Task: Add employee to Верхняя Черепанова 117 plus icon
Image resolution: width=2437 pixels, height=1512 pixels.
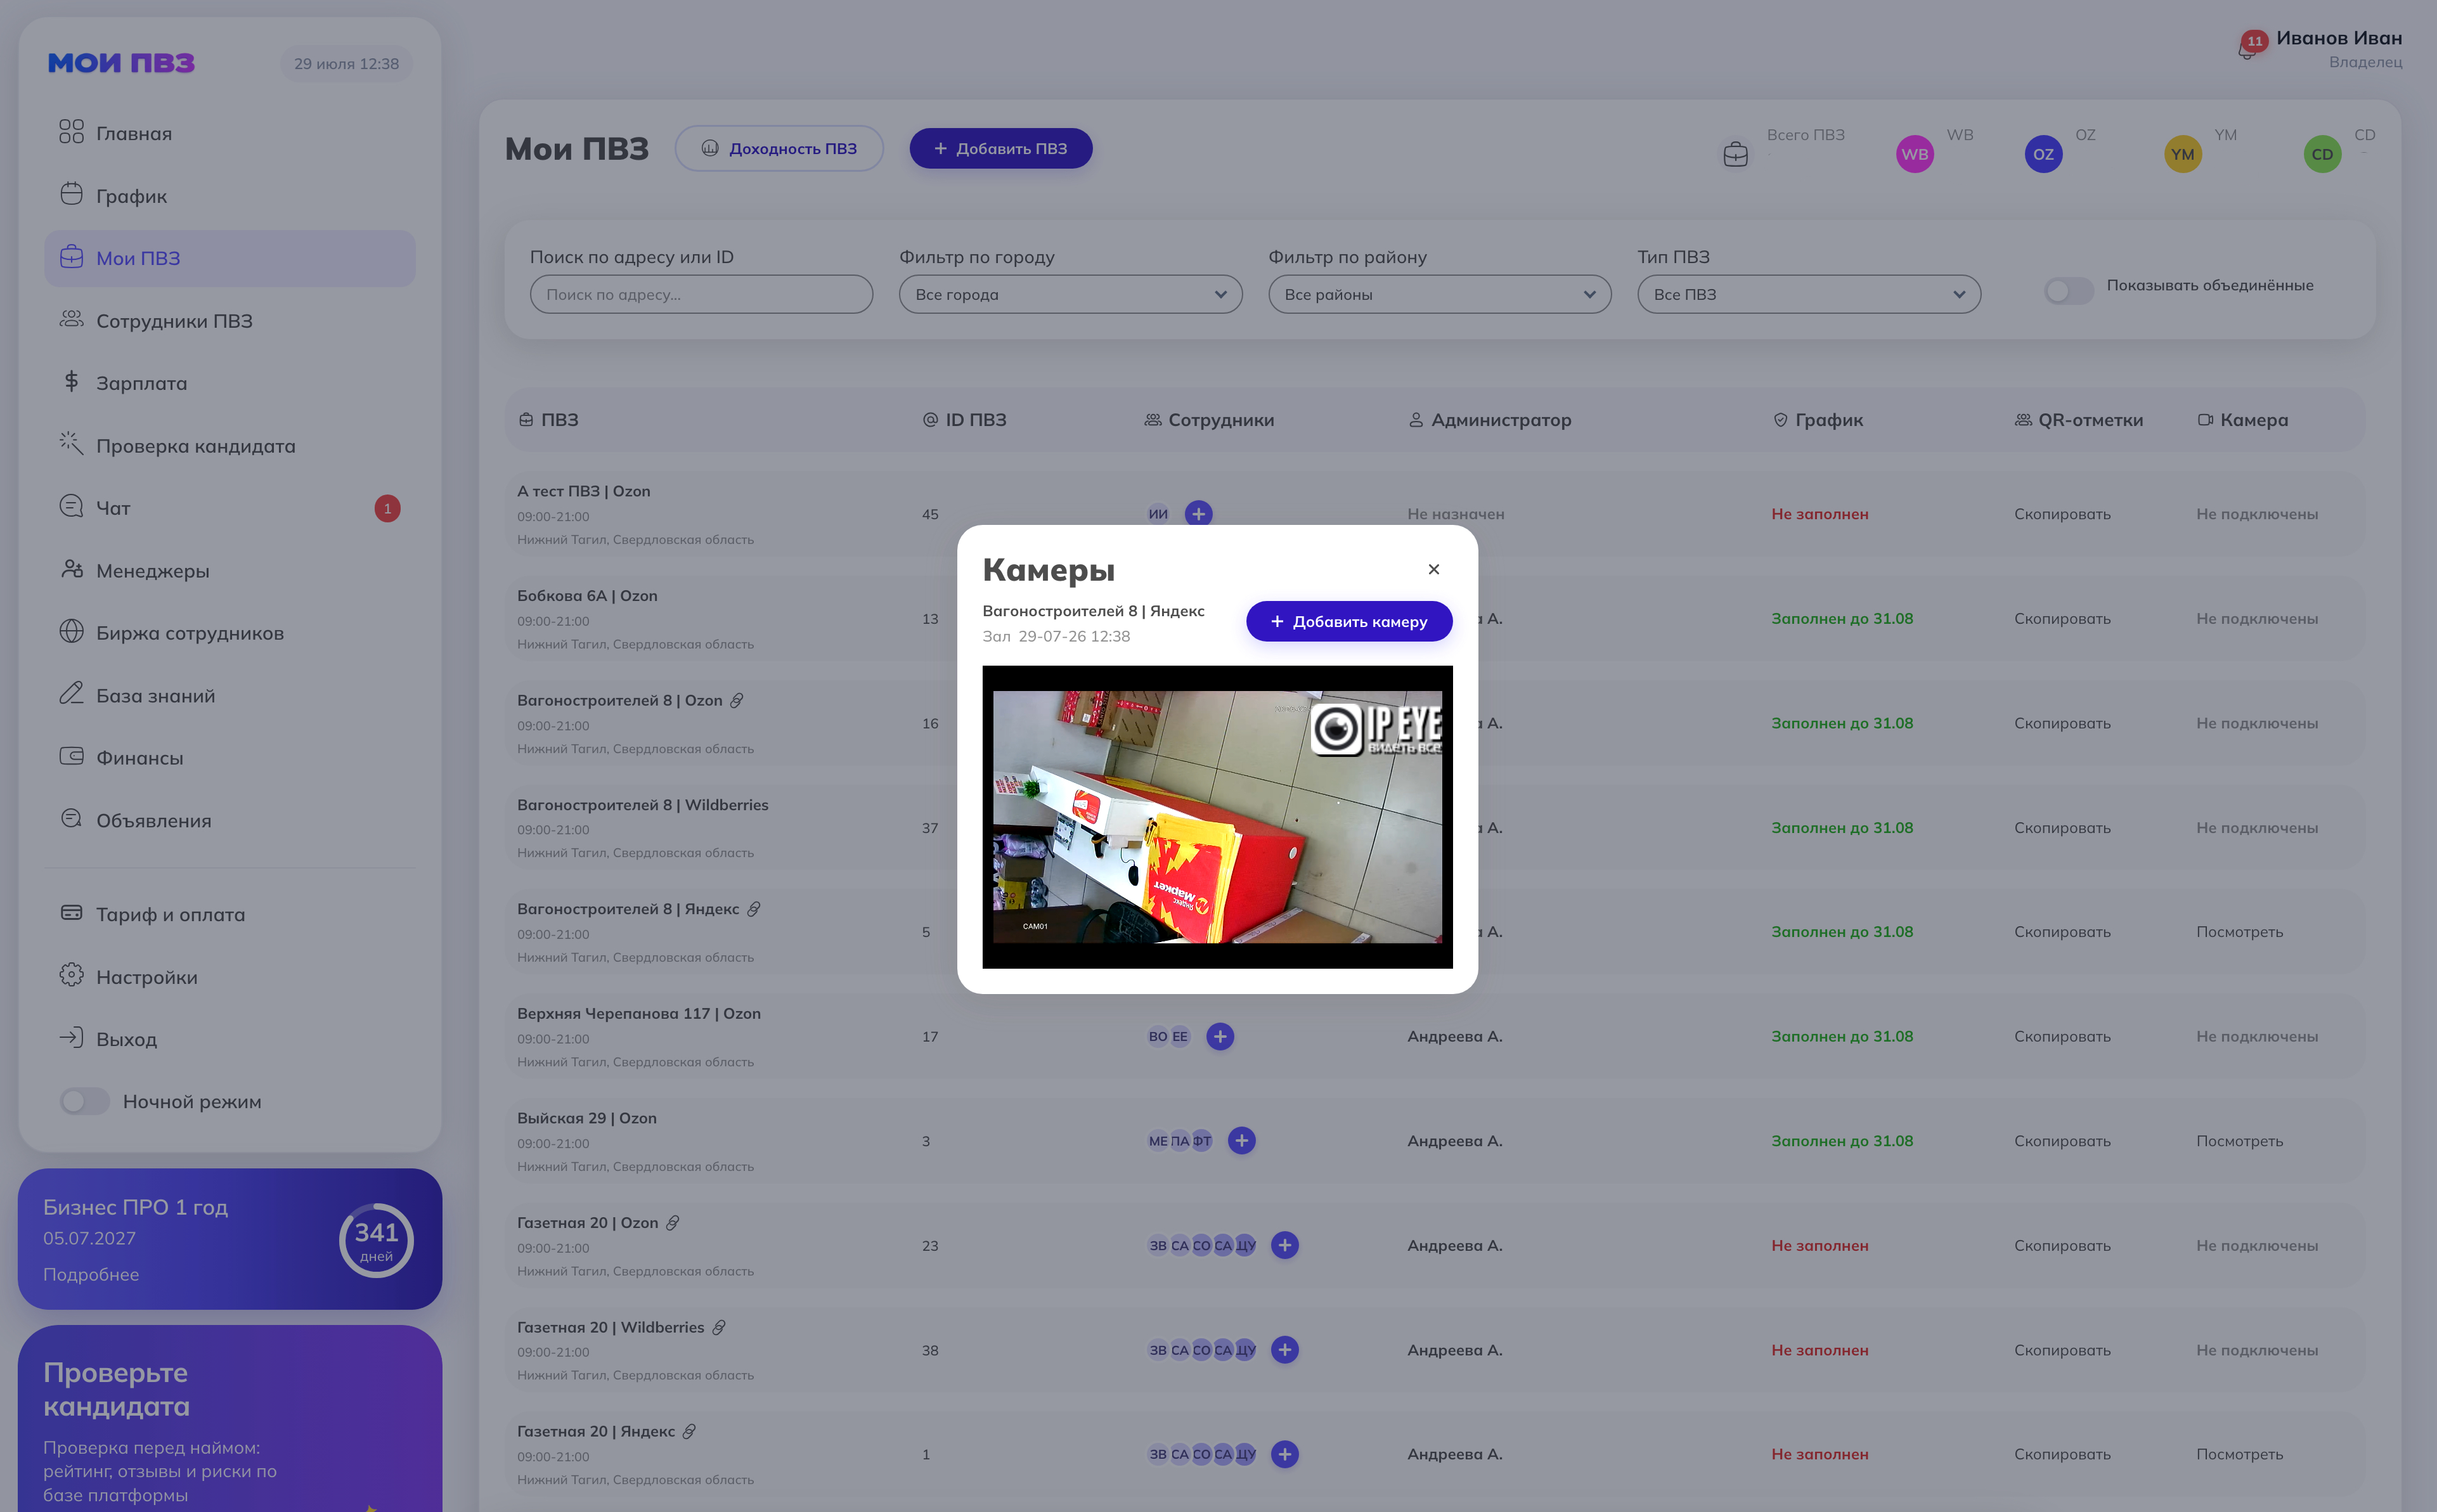Action: [x=1219, y=1036]
